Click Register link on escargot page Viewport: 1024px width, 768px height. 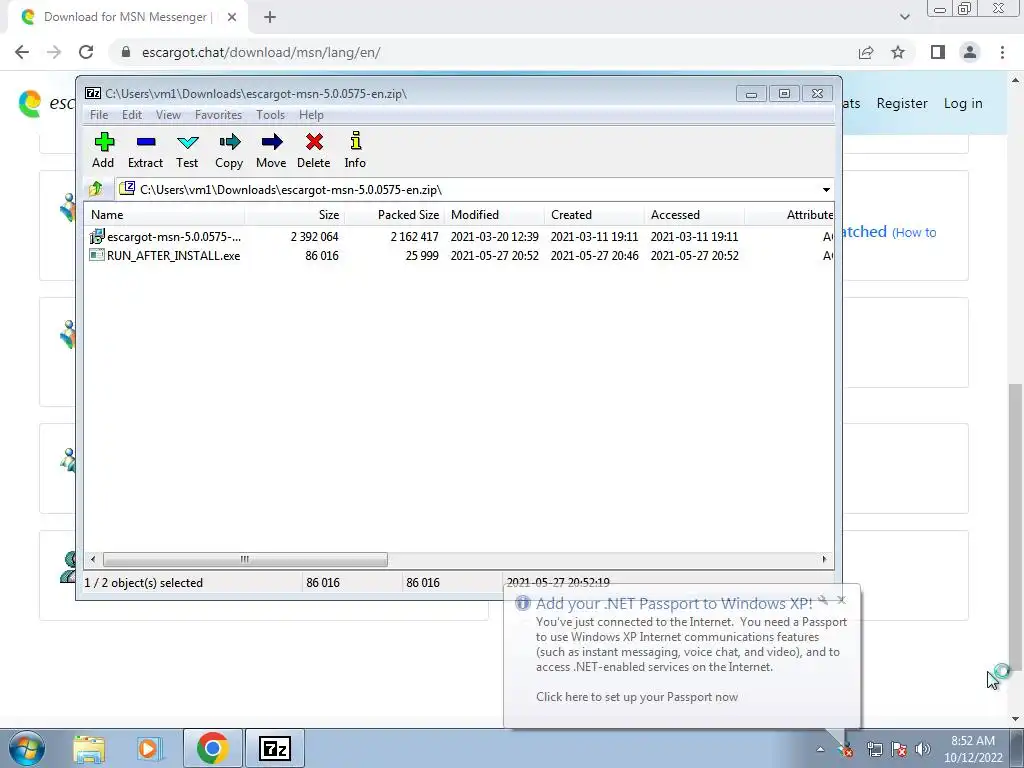[x=902, y=103]
